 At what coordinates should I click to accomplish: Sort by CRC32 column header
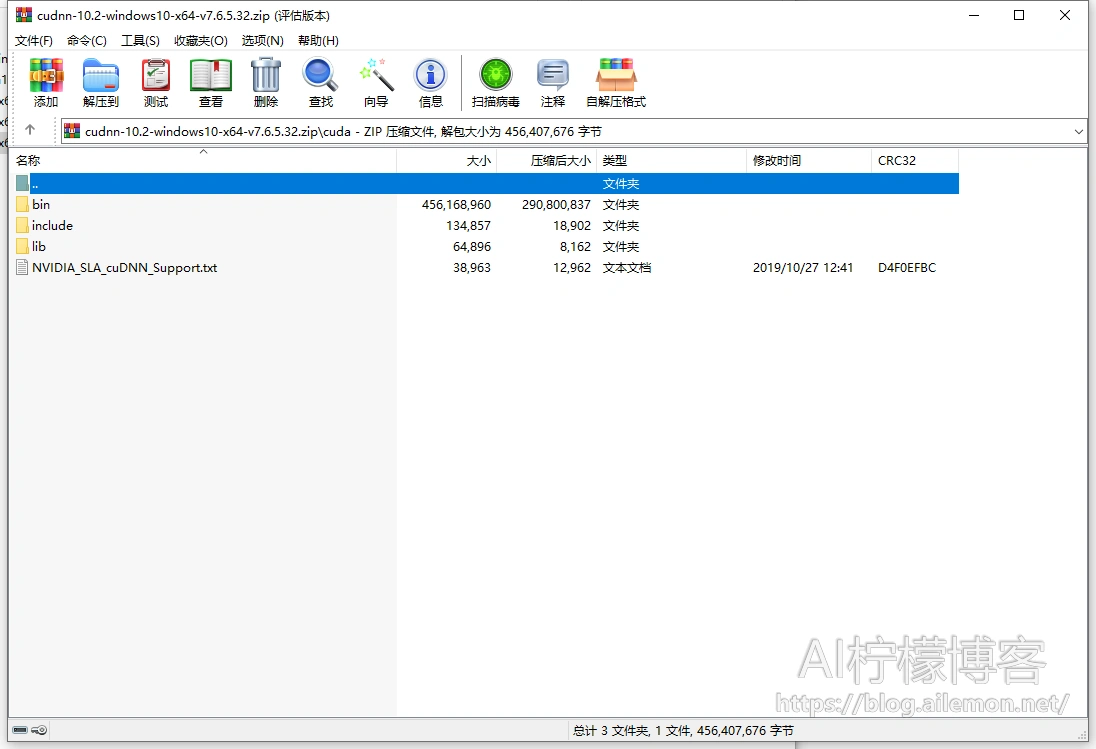click(x=915, y=160)
